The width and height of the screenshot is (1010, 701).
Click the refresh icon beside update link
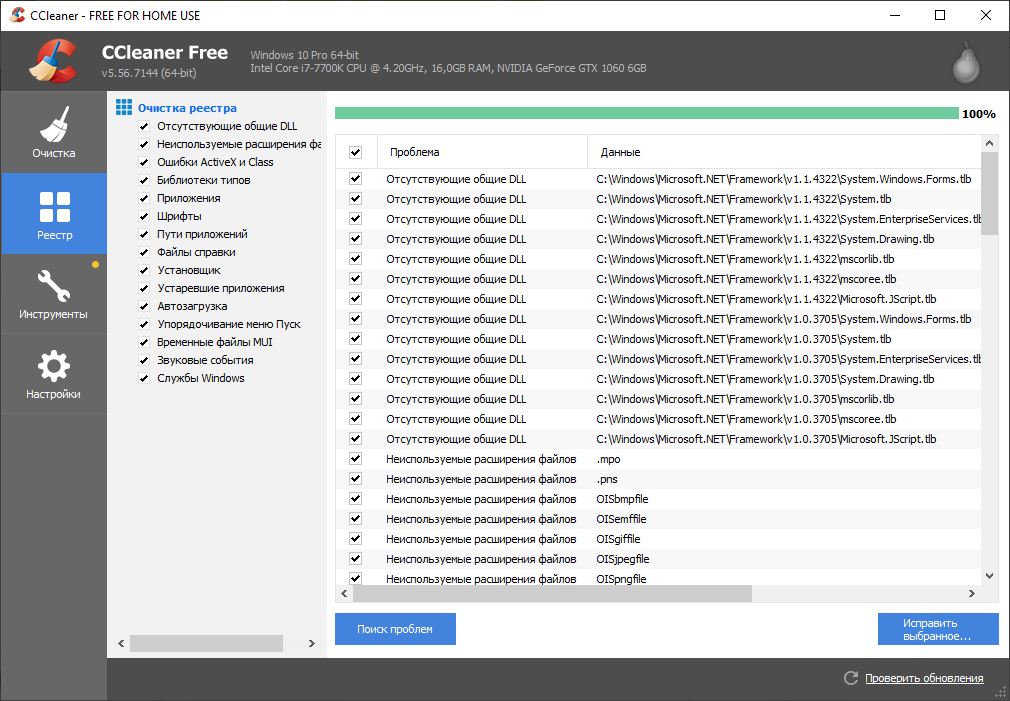click(851, 678)
